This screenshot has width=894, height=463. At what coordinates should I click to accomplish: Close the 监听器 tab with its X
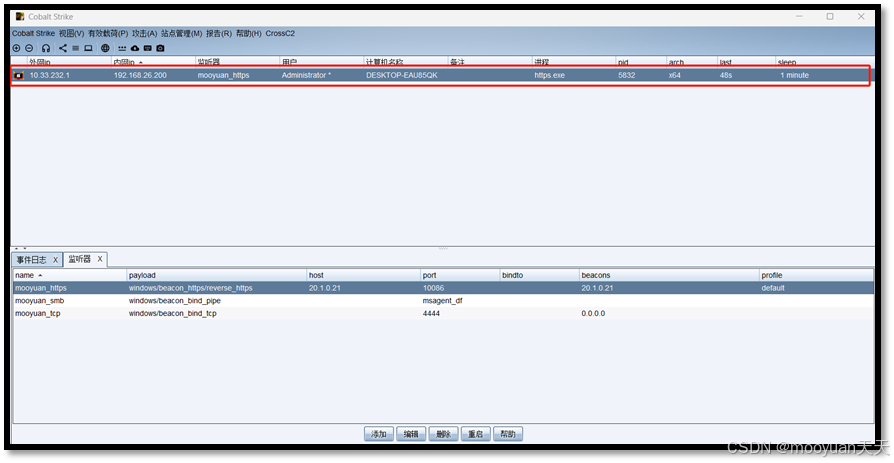[100, 259]
